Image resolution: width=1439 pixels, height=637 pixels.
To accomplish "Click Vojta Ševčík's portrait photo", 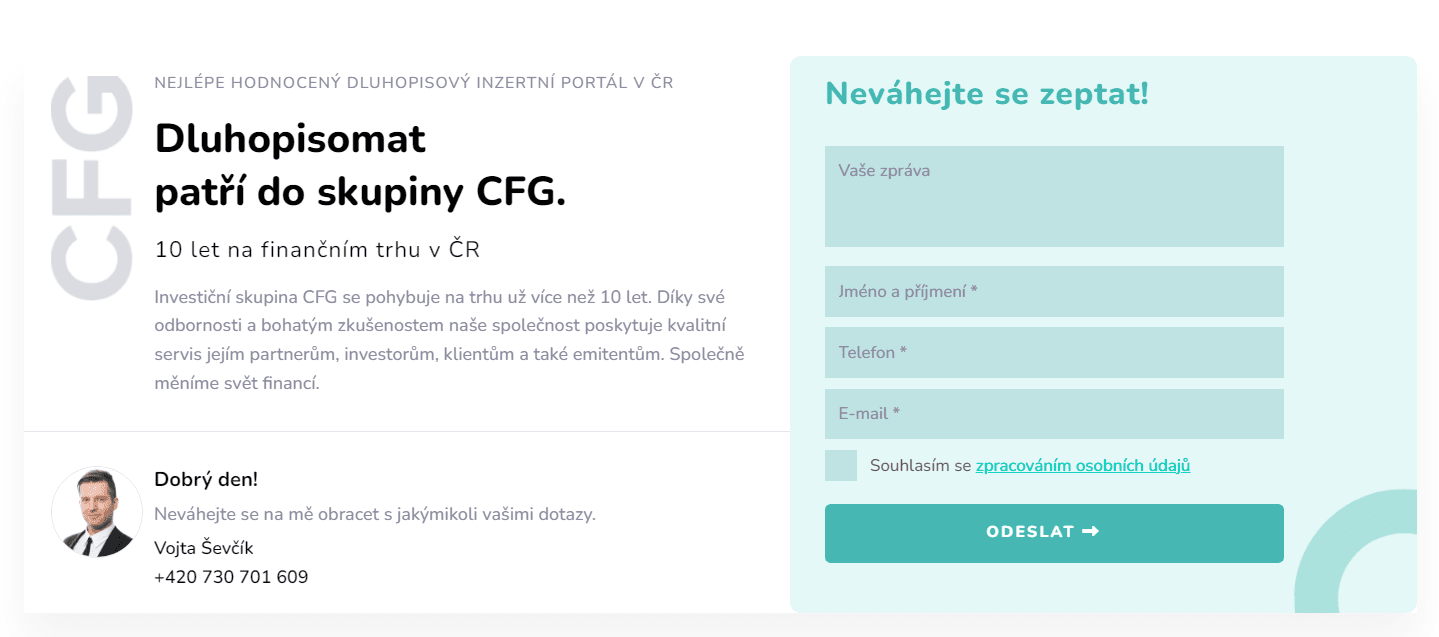I will 97,512.
